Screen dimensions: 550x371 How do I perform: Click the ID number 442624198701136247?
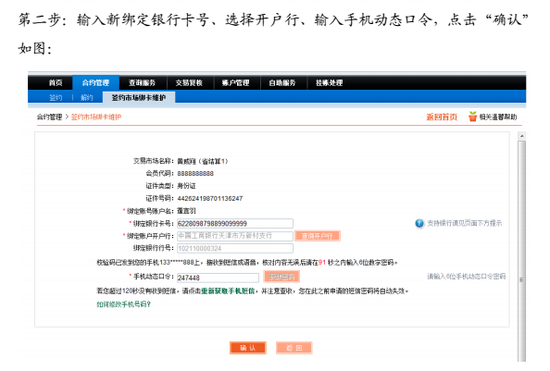pos(210,198)
